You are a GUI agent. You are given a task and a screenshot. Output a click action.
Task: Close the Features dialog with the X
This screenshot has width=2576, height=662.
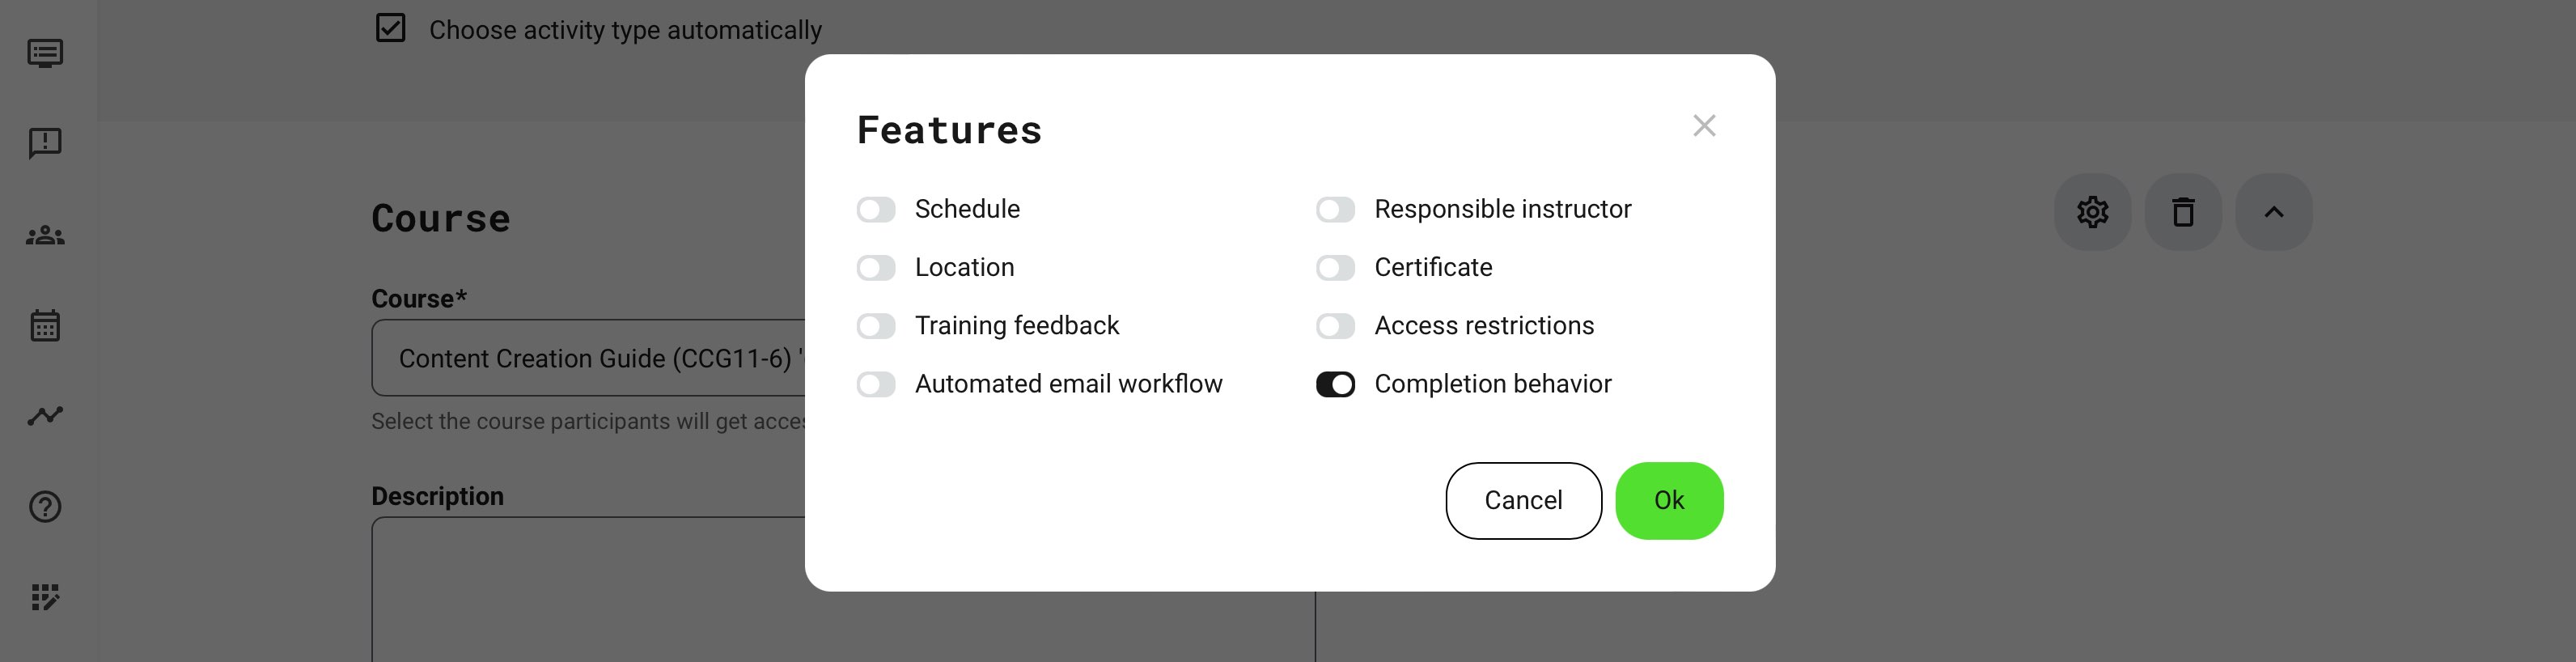pyautogui.click(x=1704, y=126)
